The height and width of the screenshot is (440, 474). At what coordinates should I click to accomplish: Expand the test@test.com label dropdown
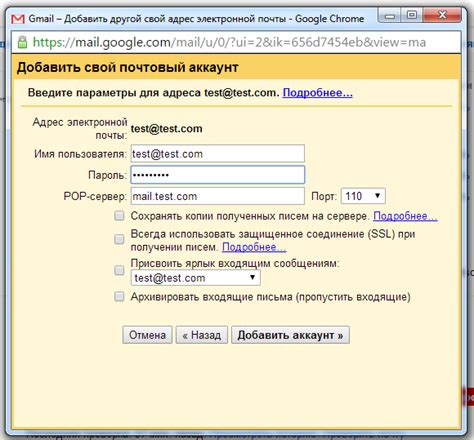point(195,278)
